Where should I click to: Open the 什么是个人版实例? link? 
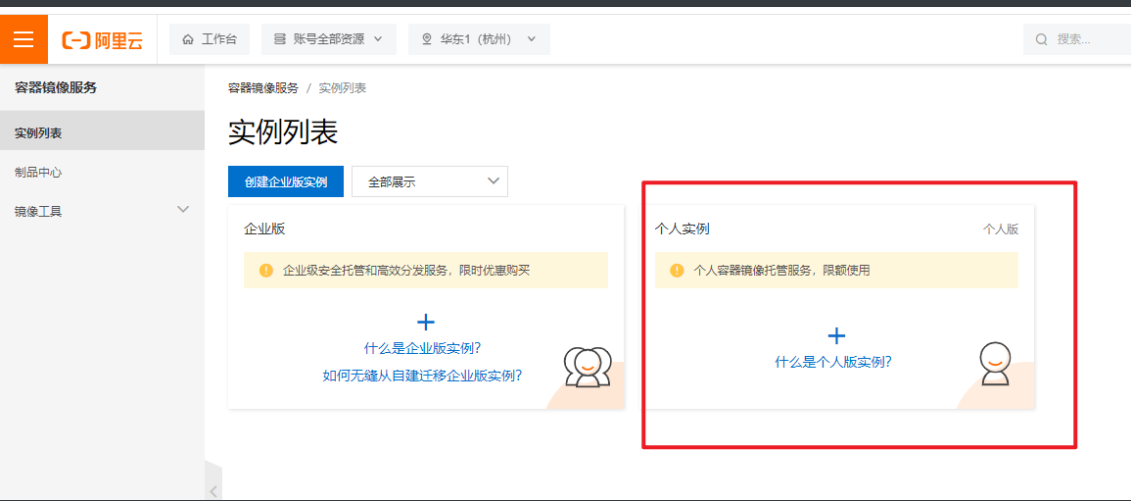click(833, 362)
